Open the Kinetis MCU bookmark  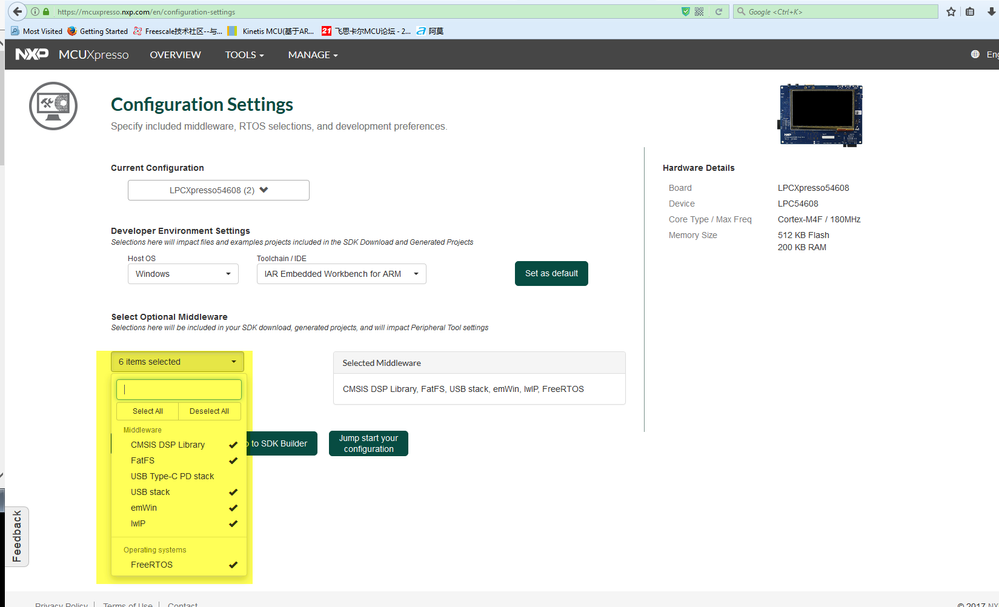point(271,31)
